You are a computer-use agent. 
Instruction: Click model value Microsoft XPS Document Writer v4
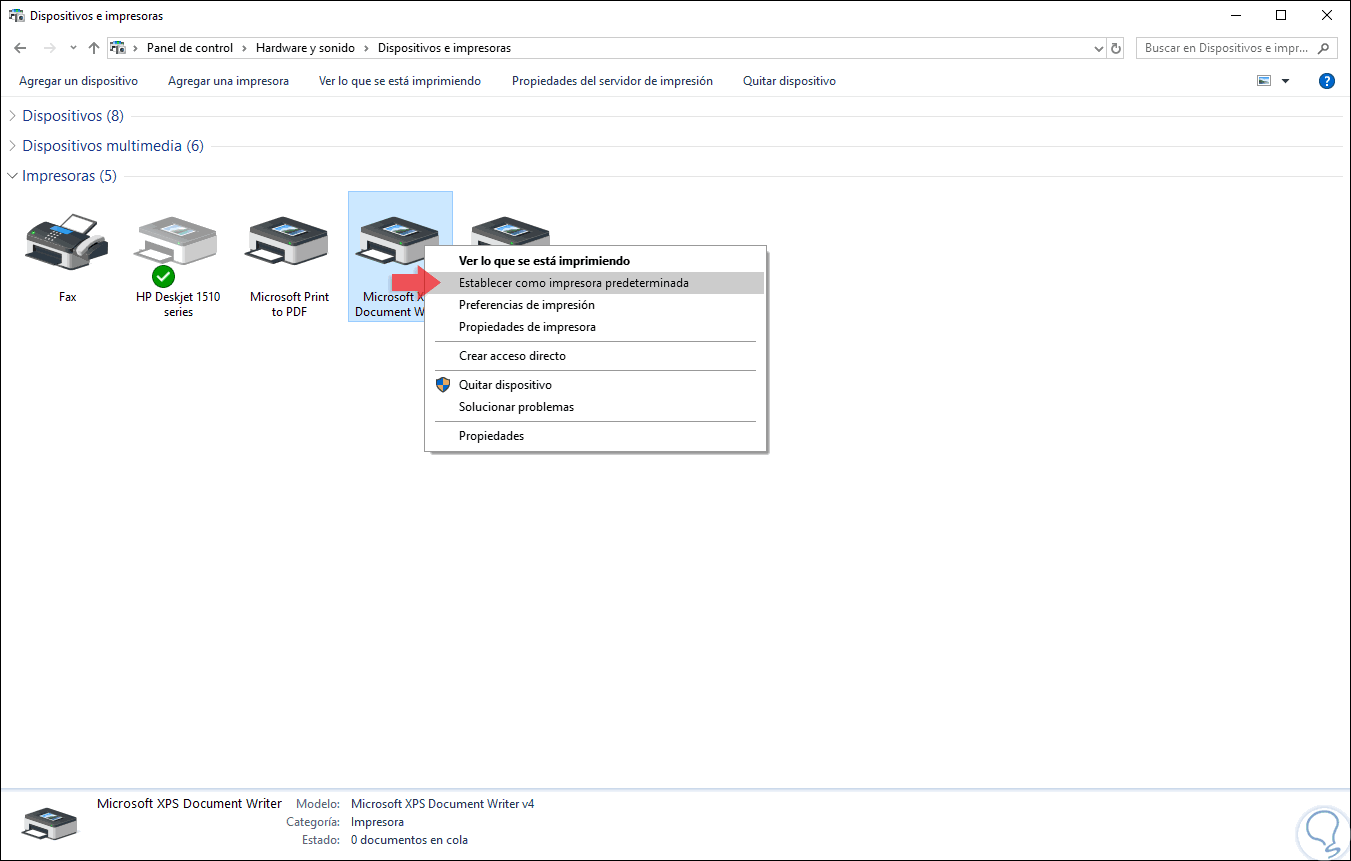[443, 804]
